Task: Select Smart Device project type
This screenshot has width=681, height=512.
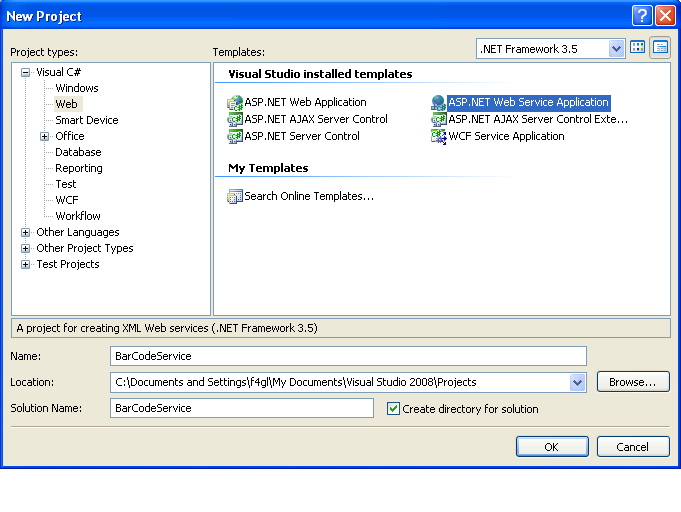Action: 87,120
